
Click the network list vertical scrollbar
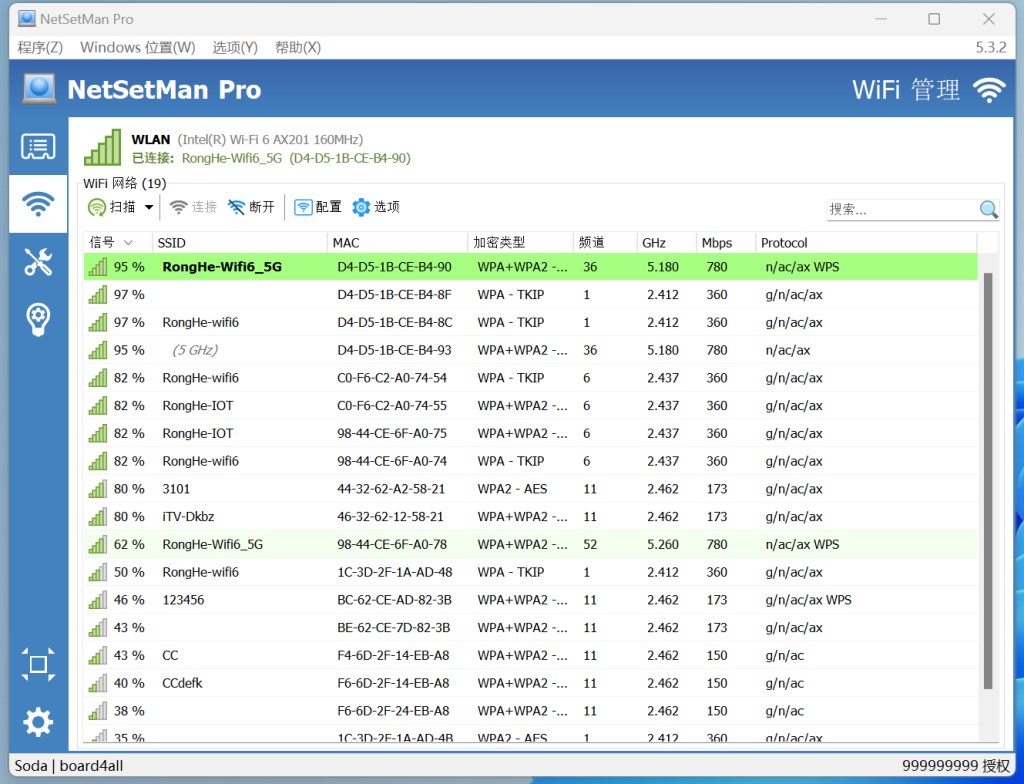click(987, 480)
